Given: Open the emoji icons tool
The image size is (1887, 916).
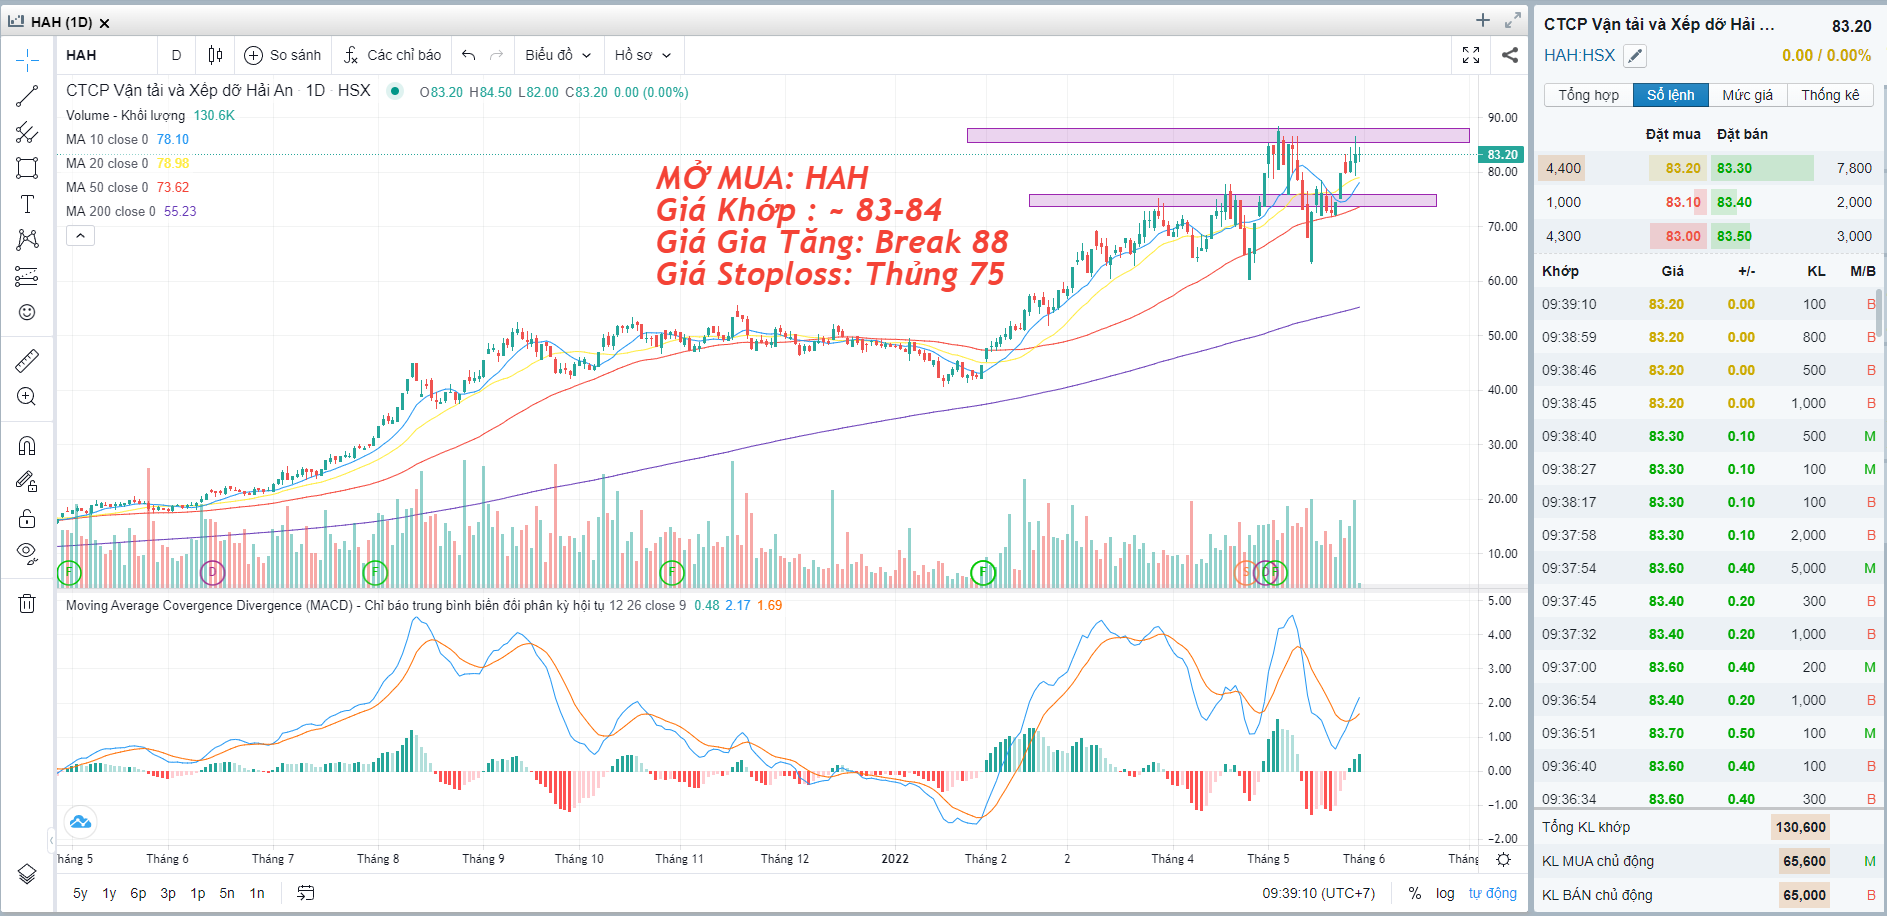Looking at the screenshot, I should coord(27,312).
